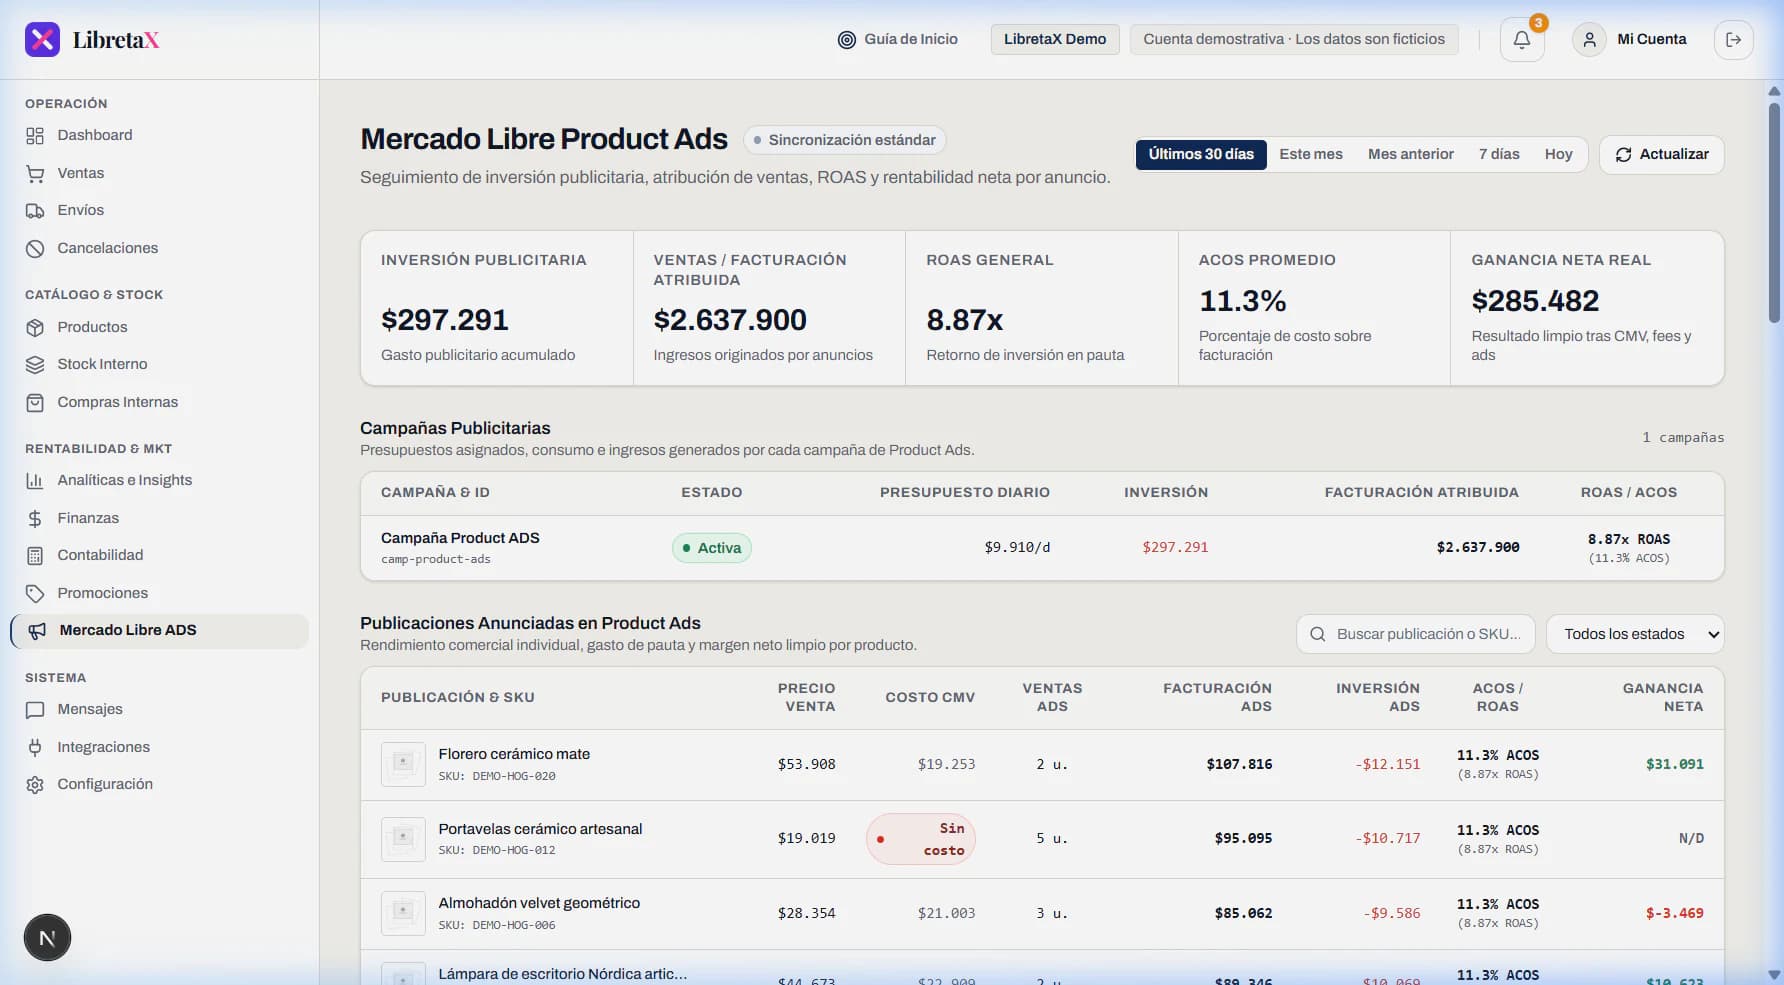
Task: Click the round N badge button
Action: [x=47, y=938]
